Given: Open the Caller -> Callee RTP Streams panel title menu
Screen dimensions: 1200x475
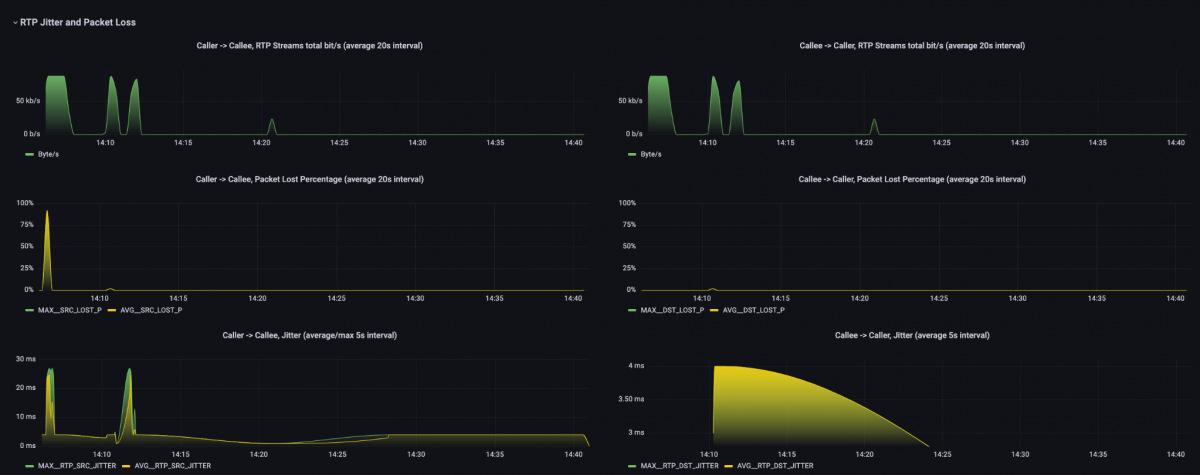Looking at the screenshot, I should [309, 46].
